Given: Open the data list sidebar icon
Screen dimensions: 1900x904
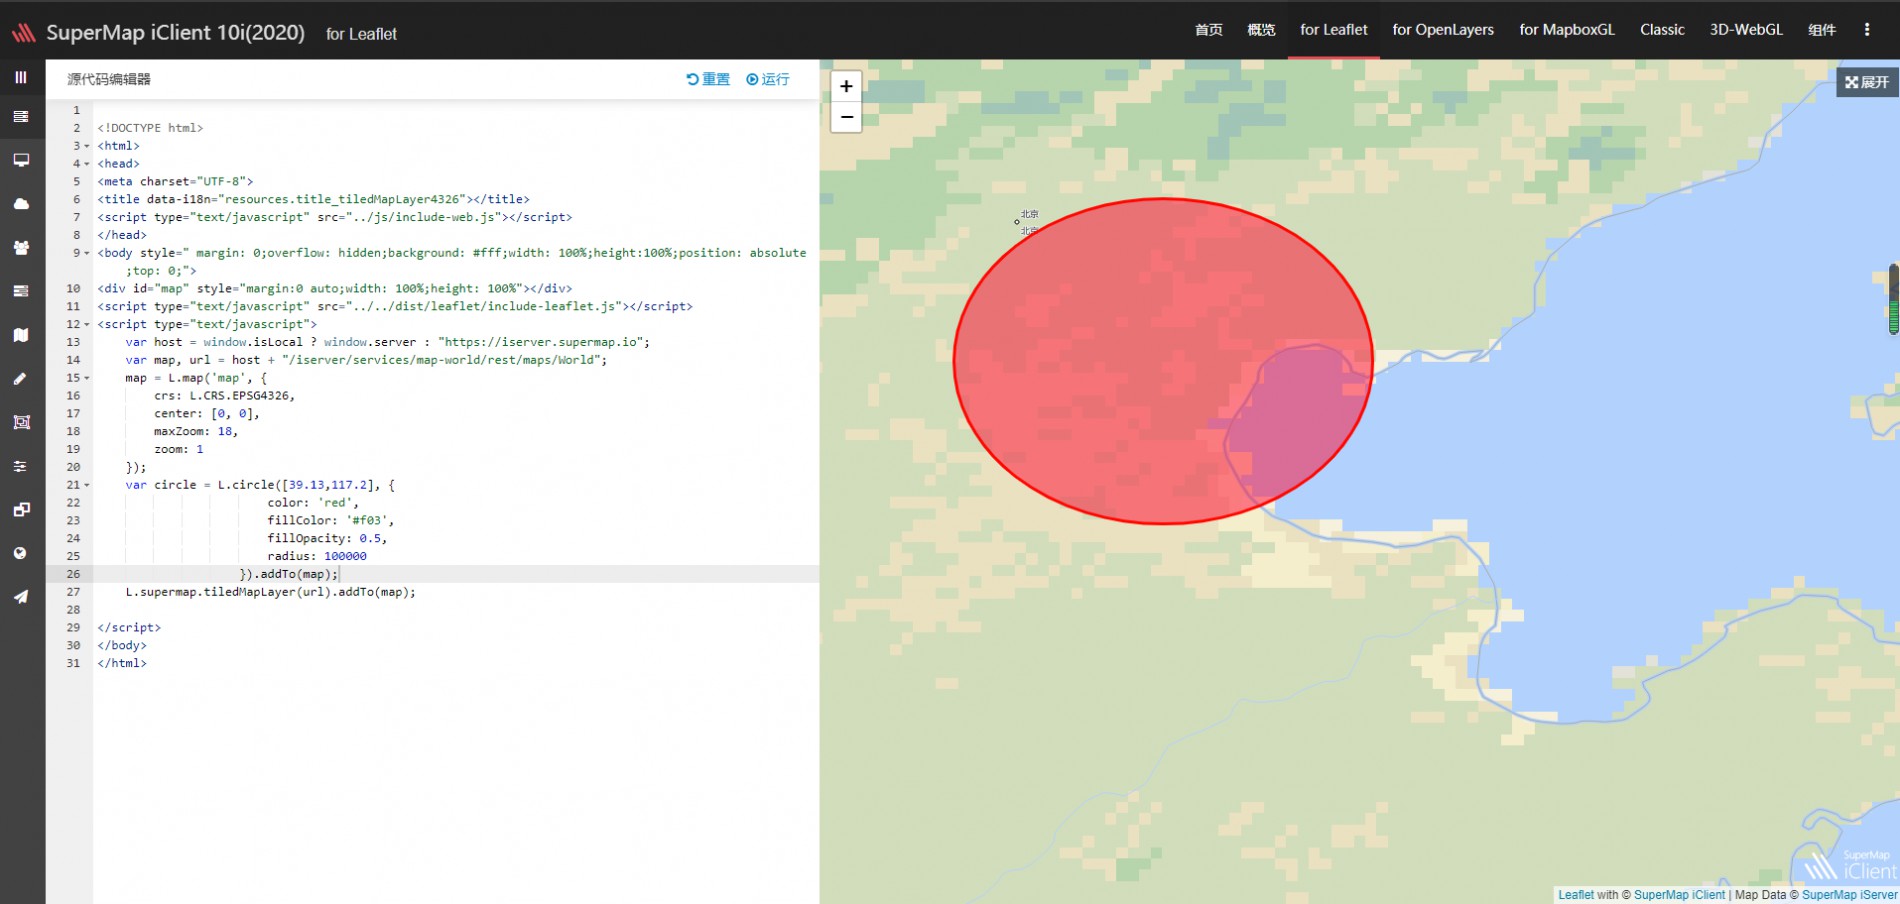Looking at the screenshot, I should tap(21, 291).
